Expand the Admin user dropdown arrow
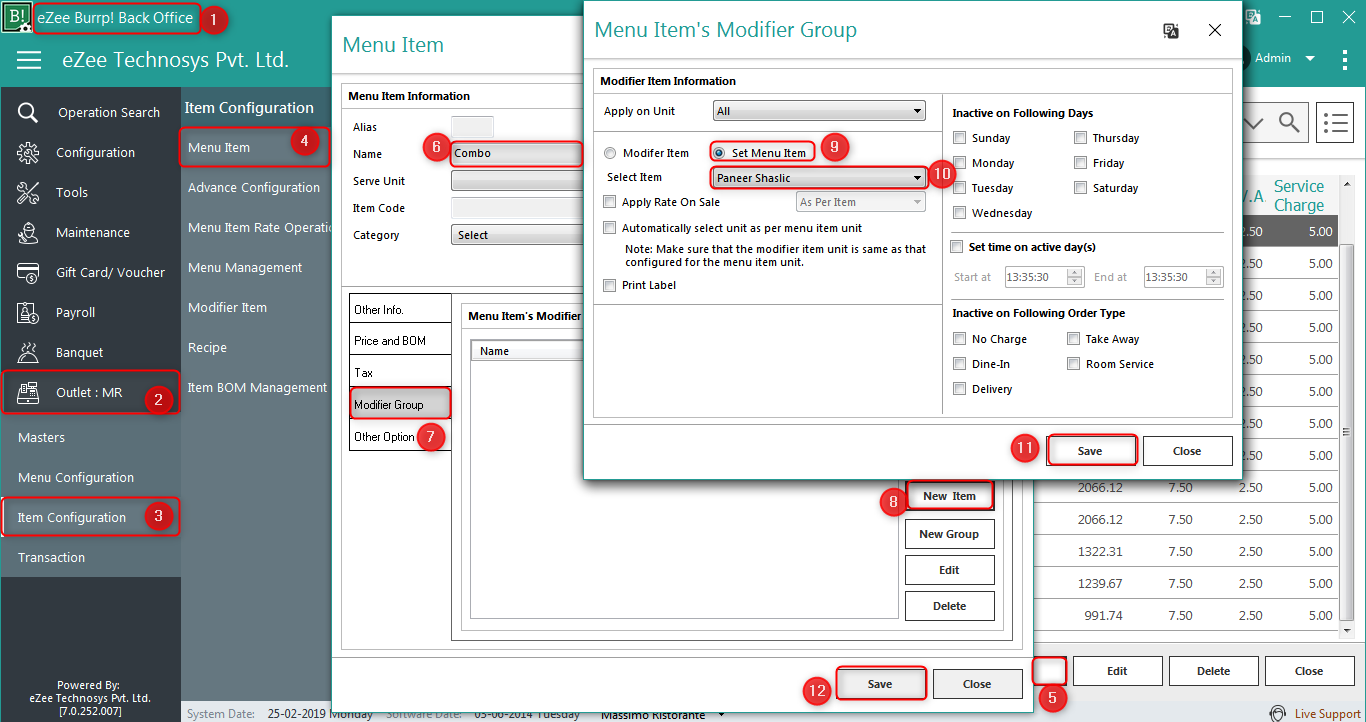The height and width of the screenshot is (722, 1366). click(x=1310, y=58)
